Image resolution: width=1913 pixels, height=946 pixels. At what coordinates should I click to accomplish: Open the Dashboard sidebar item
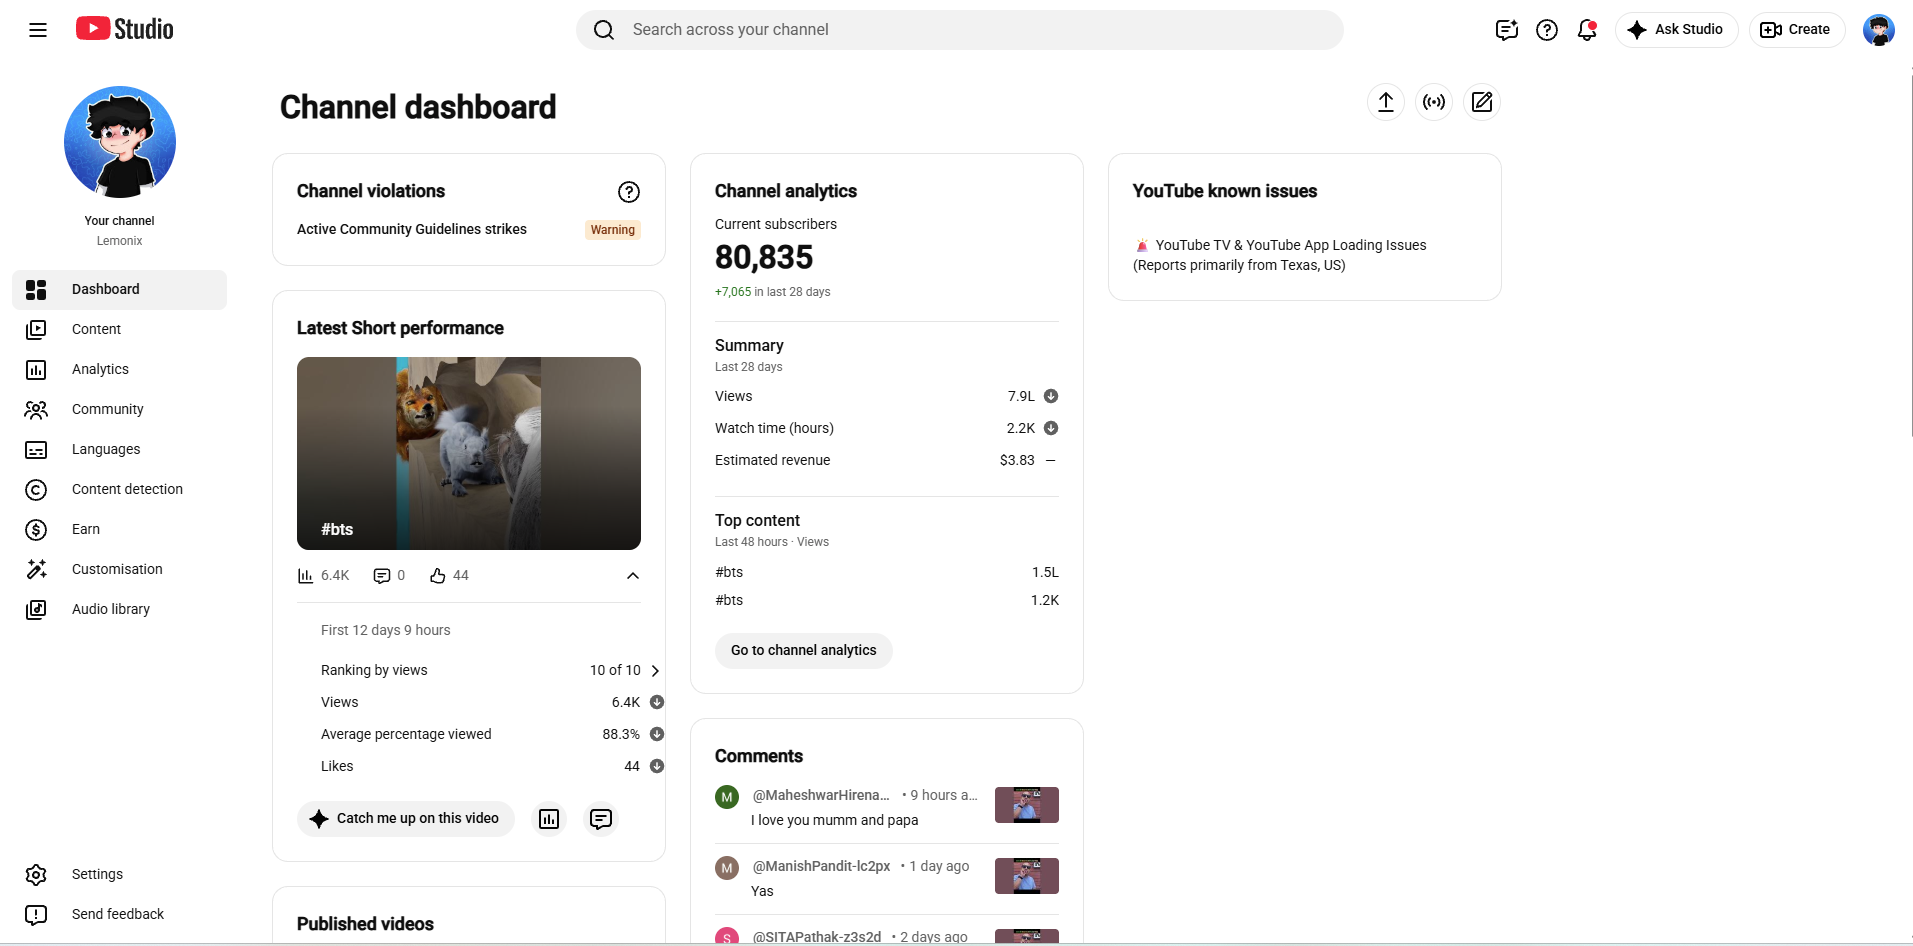pyautogui.click(x=120, y=289)
